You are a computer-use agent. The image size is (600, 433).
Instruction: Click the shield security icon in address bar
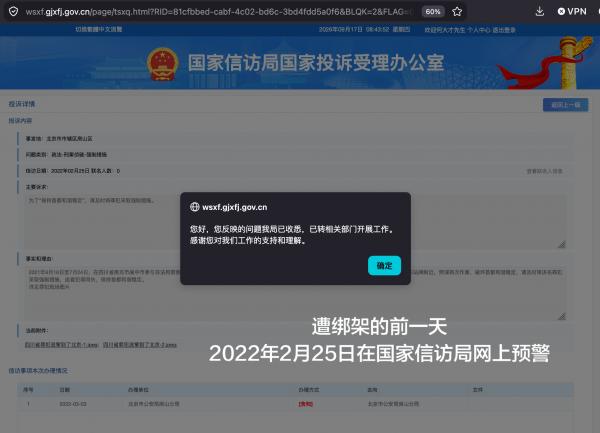(13, 11)
